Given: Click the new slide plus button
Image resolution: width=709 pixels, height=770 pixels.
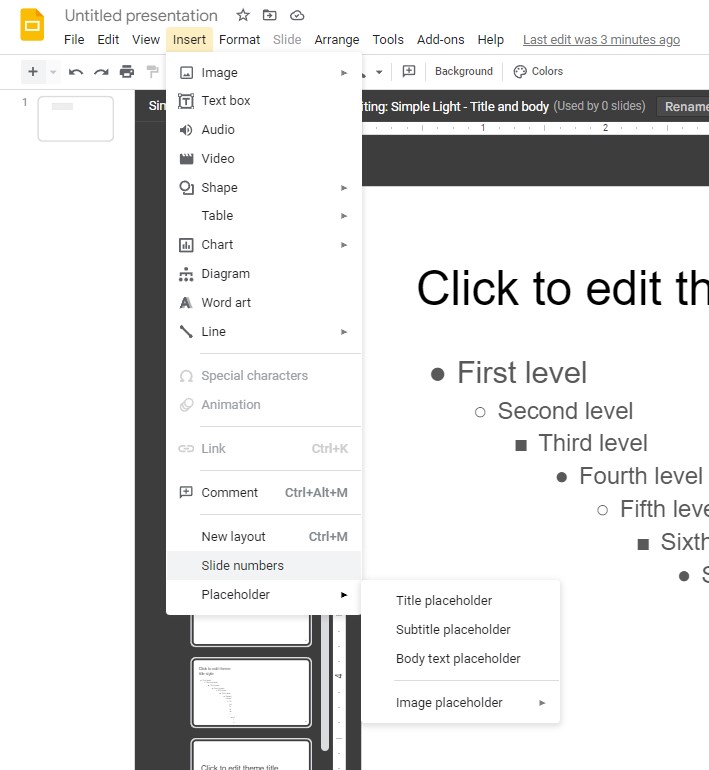Looking at the screenshot, I should click(33, 72).
